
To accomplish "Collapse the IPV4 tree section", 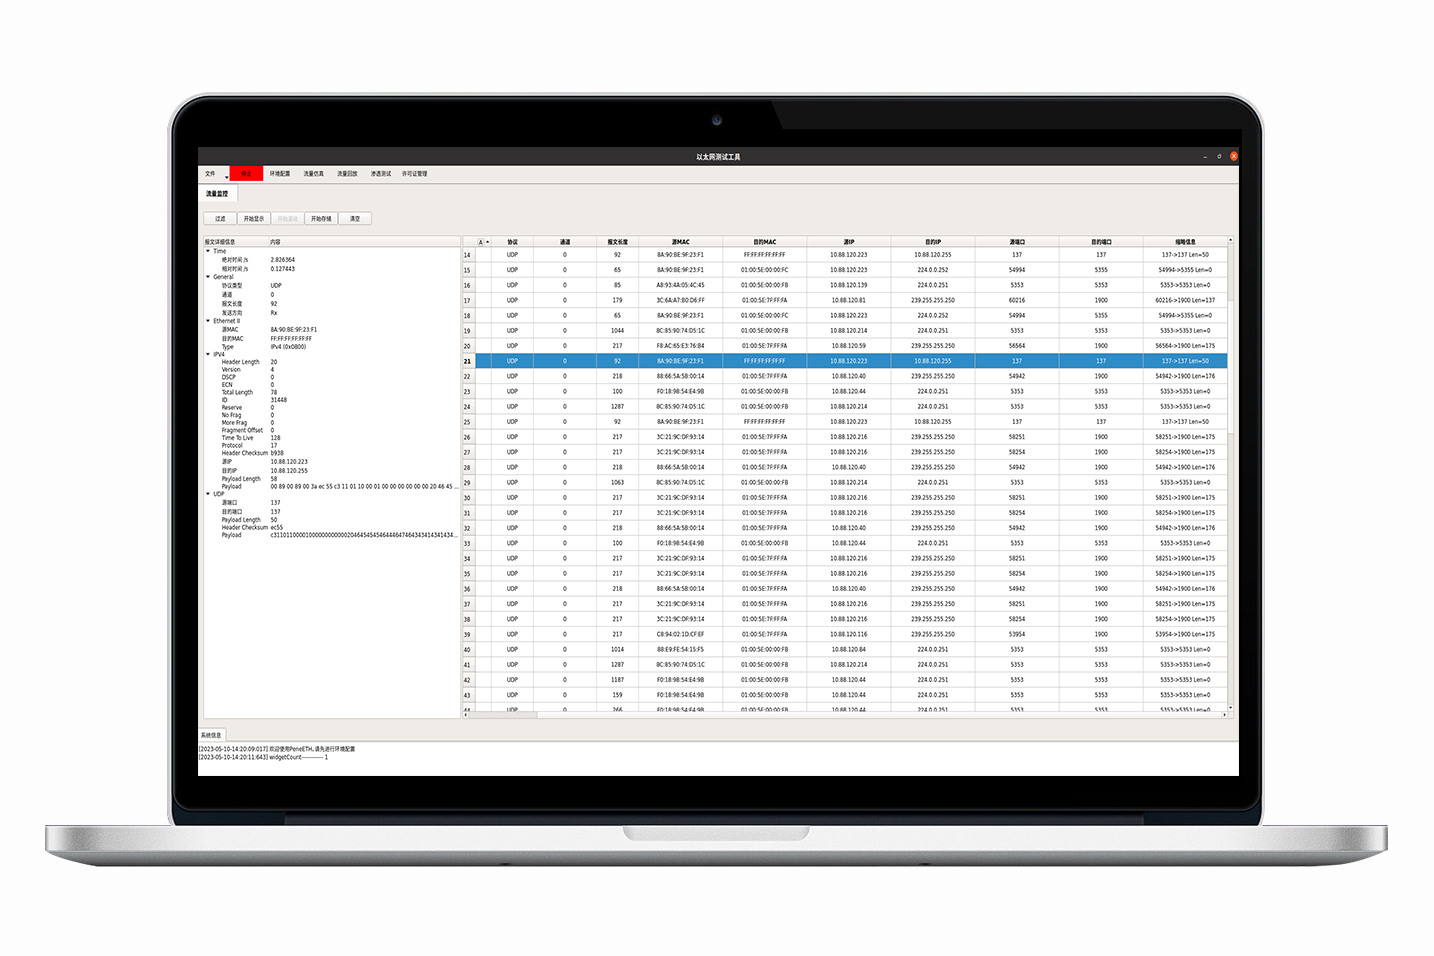I will pos(208,354).
